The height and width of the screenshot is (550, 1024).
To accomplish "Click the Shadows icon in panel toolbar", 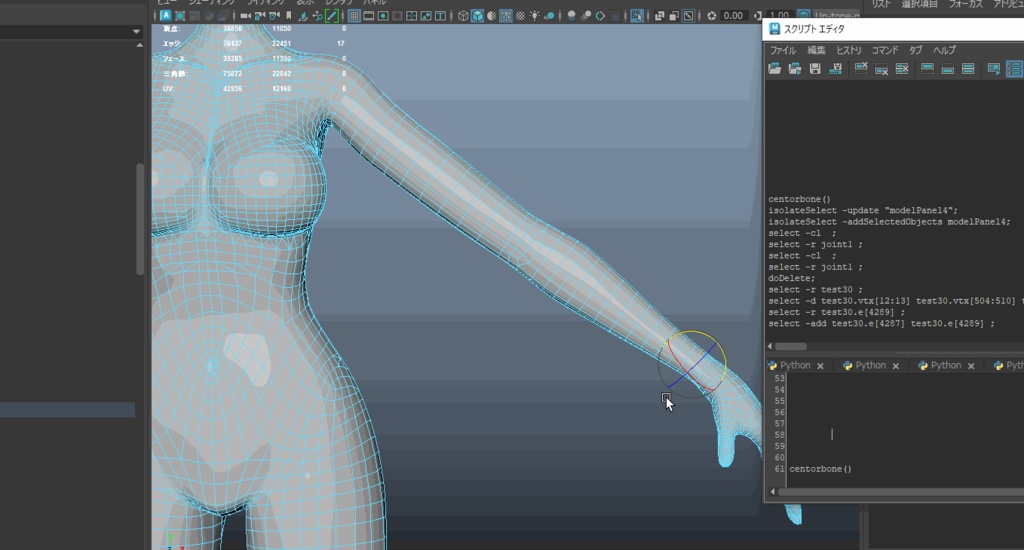I will 549,16.
